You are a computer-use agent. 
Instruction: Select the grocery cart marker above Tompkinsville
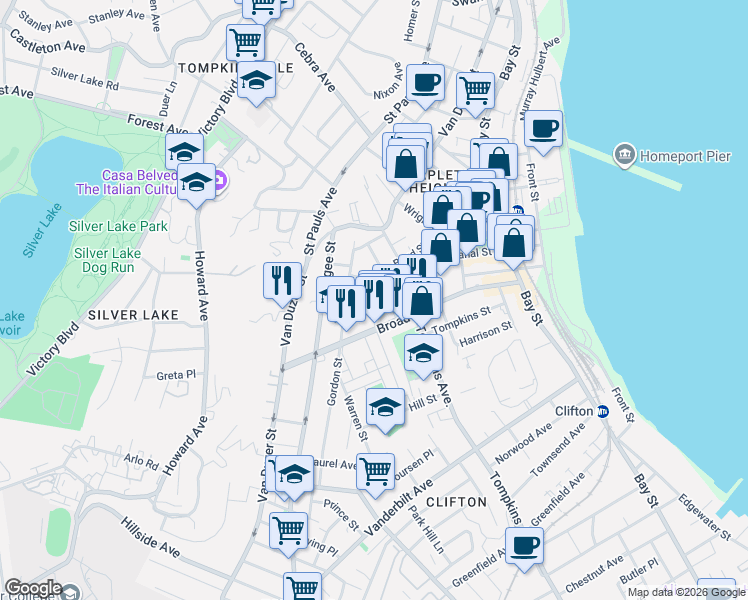(245, 43)
